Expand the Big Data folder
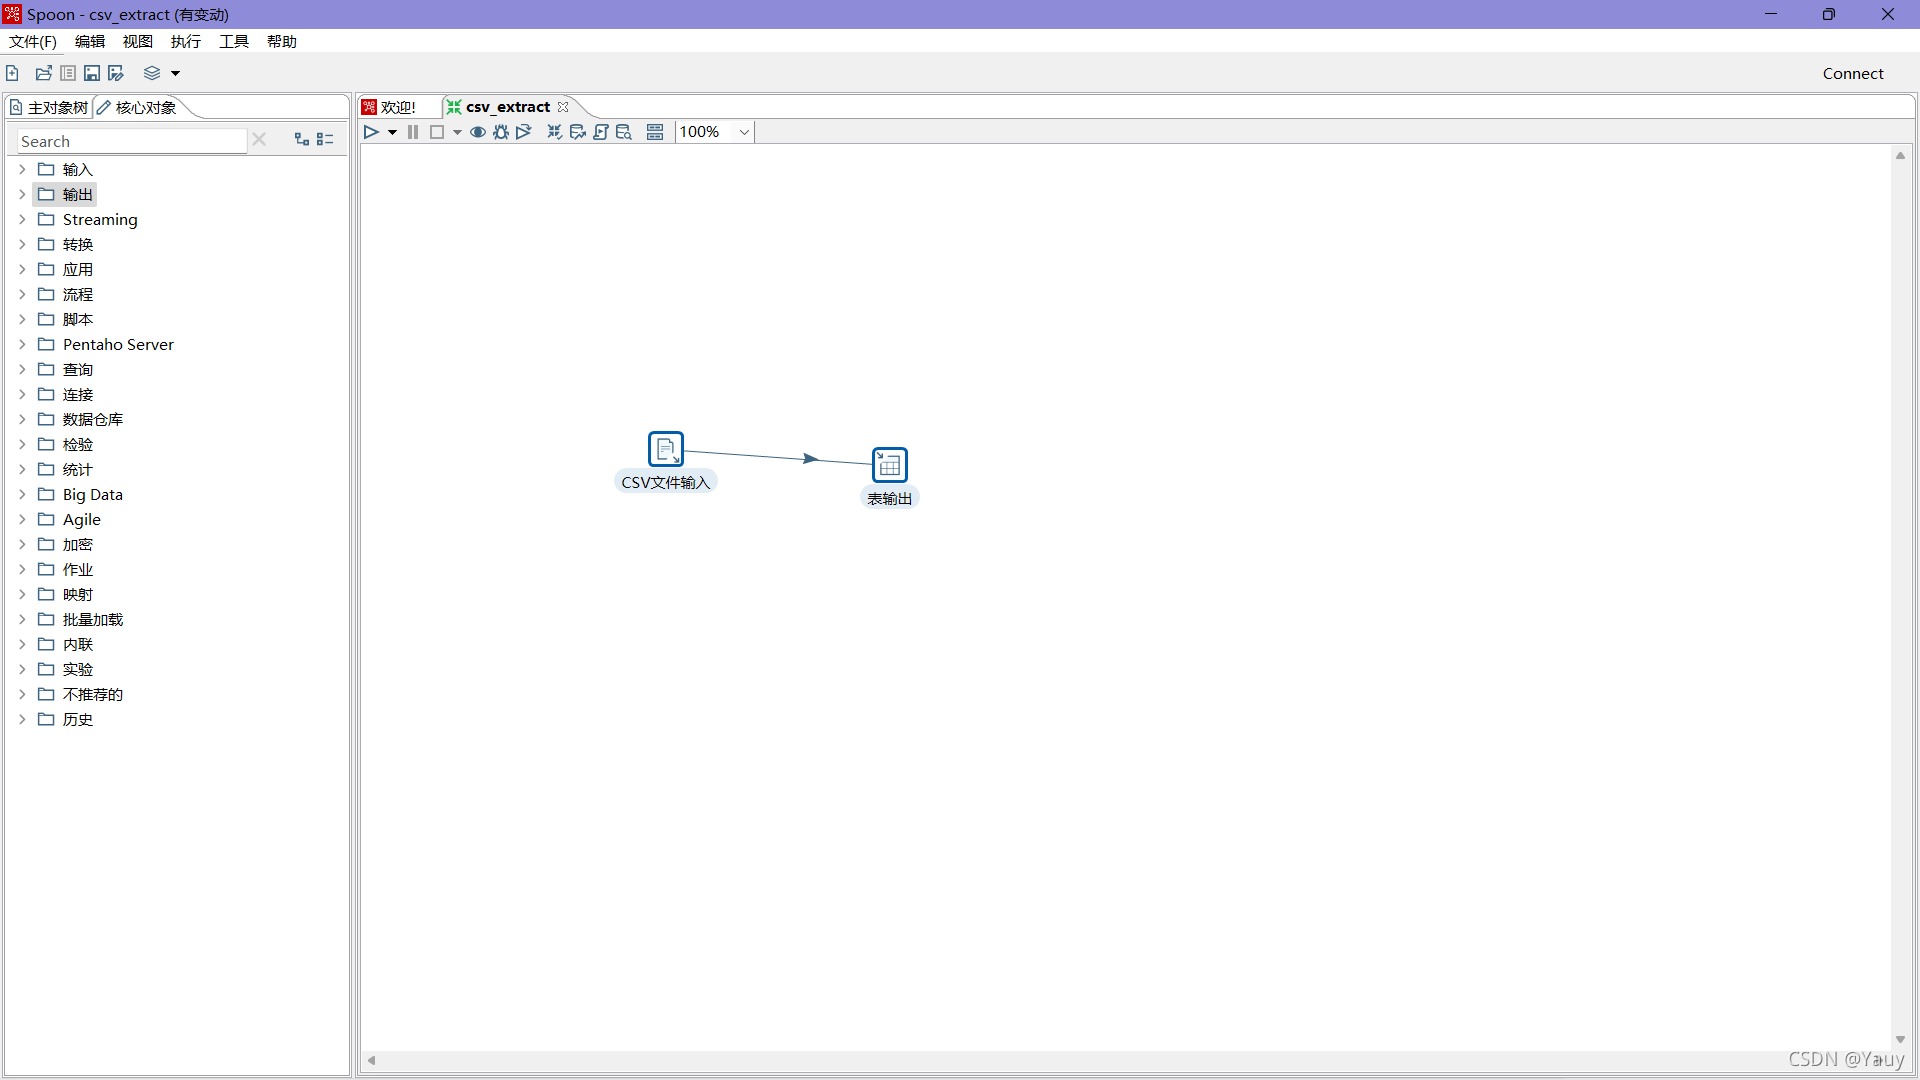1920x1080 pixels. tap(22, 495)
